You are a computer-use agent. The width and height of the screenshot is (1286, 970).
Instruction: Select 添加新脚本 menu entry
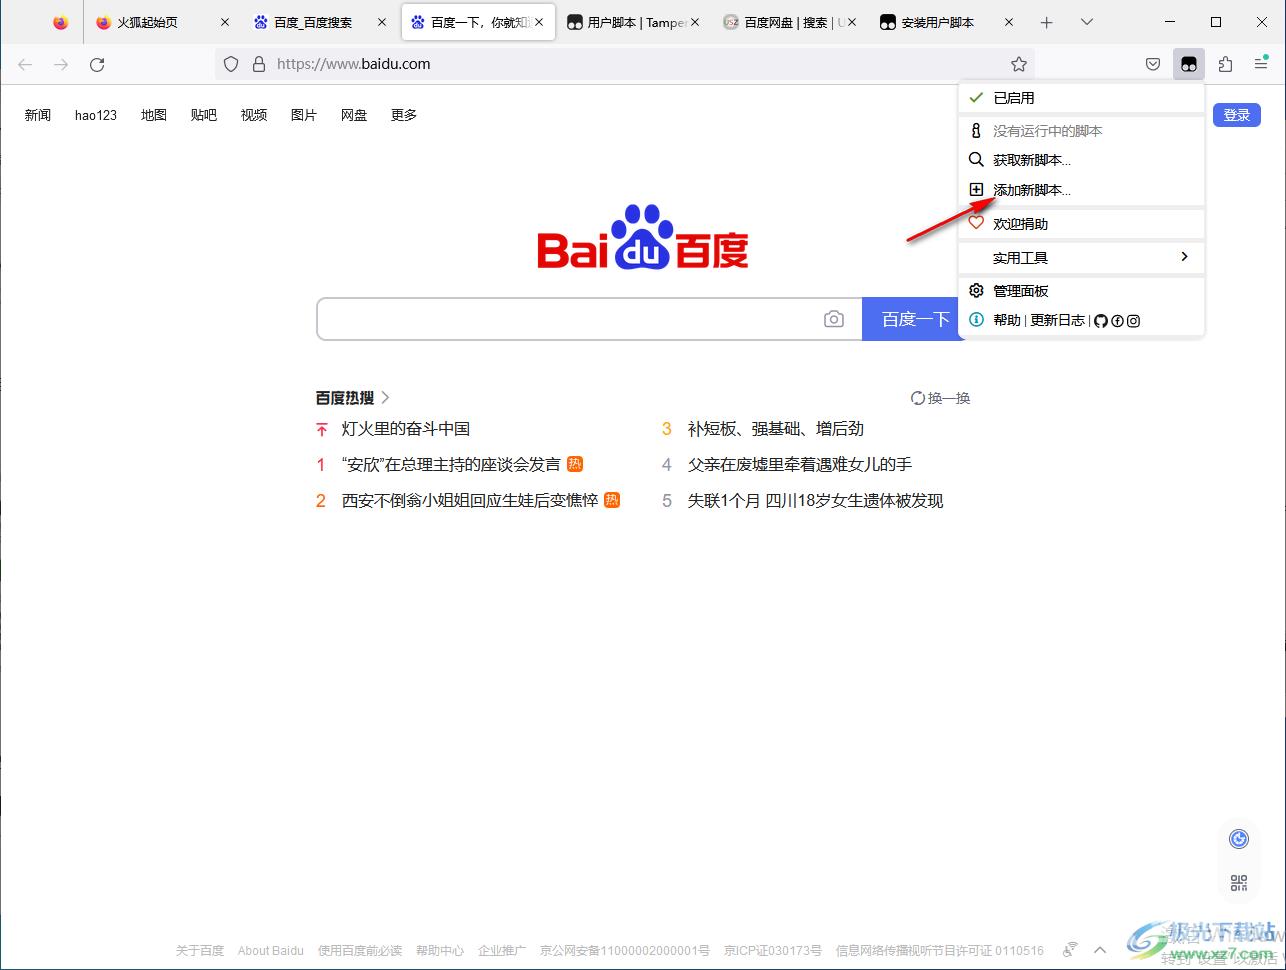1081,190
